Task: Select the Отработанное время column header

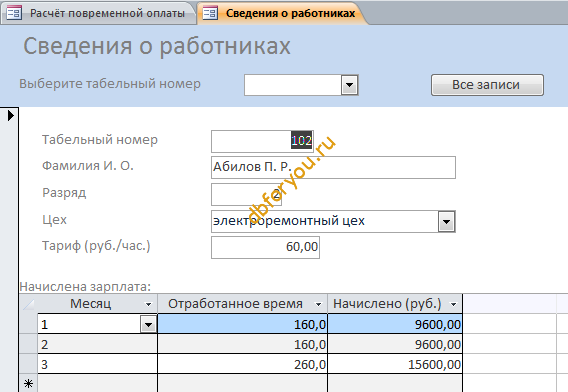Action: (235, 304)
